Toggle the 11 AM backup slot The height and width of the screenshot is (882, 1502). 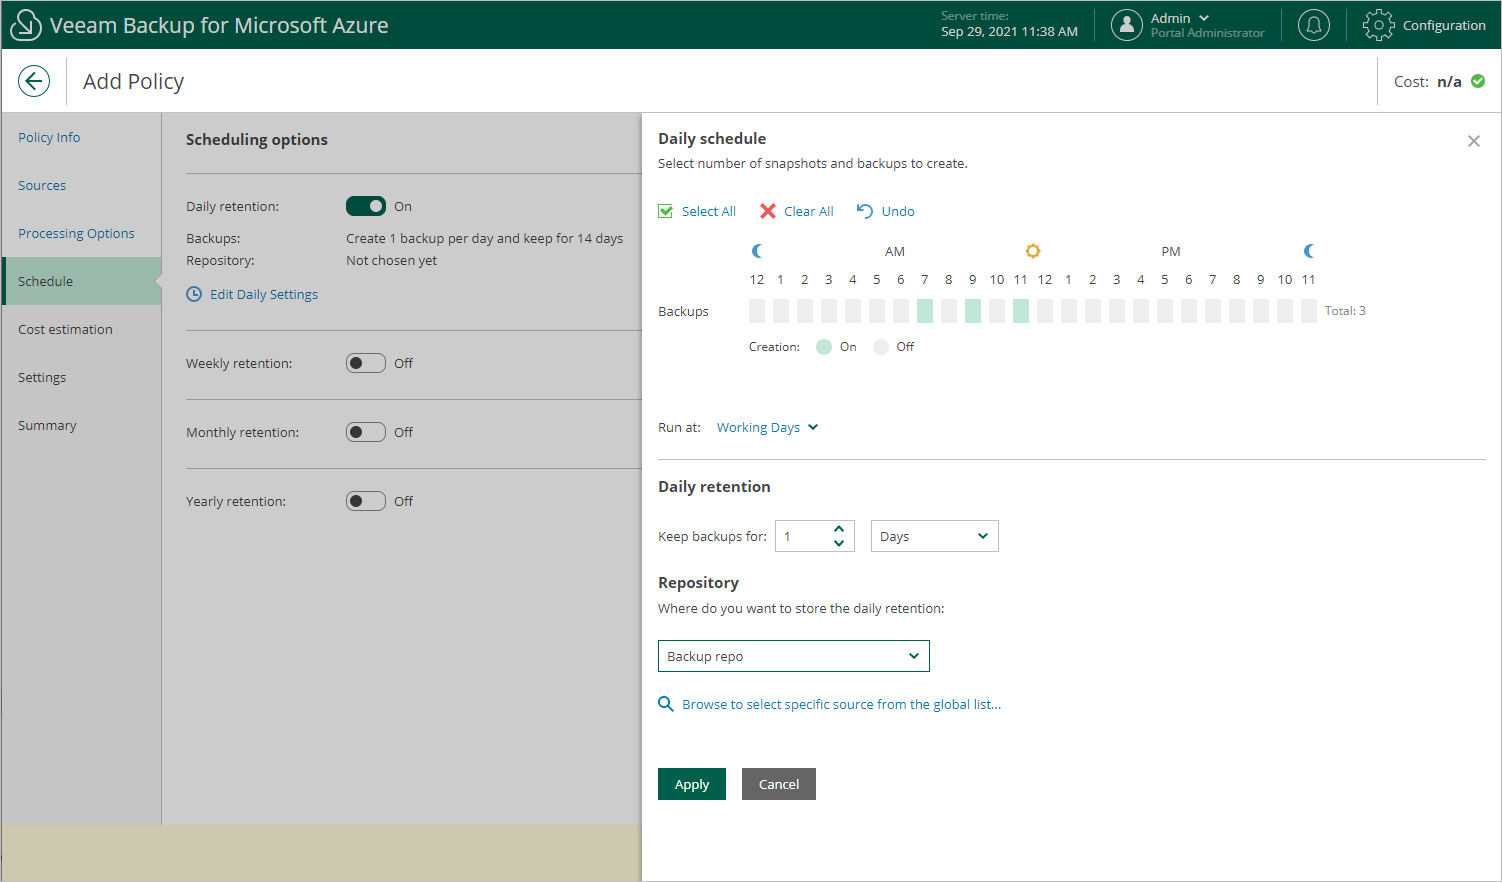(x=1021, y=311)
